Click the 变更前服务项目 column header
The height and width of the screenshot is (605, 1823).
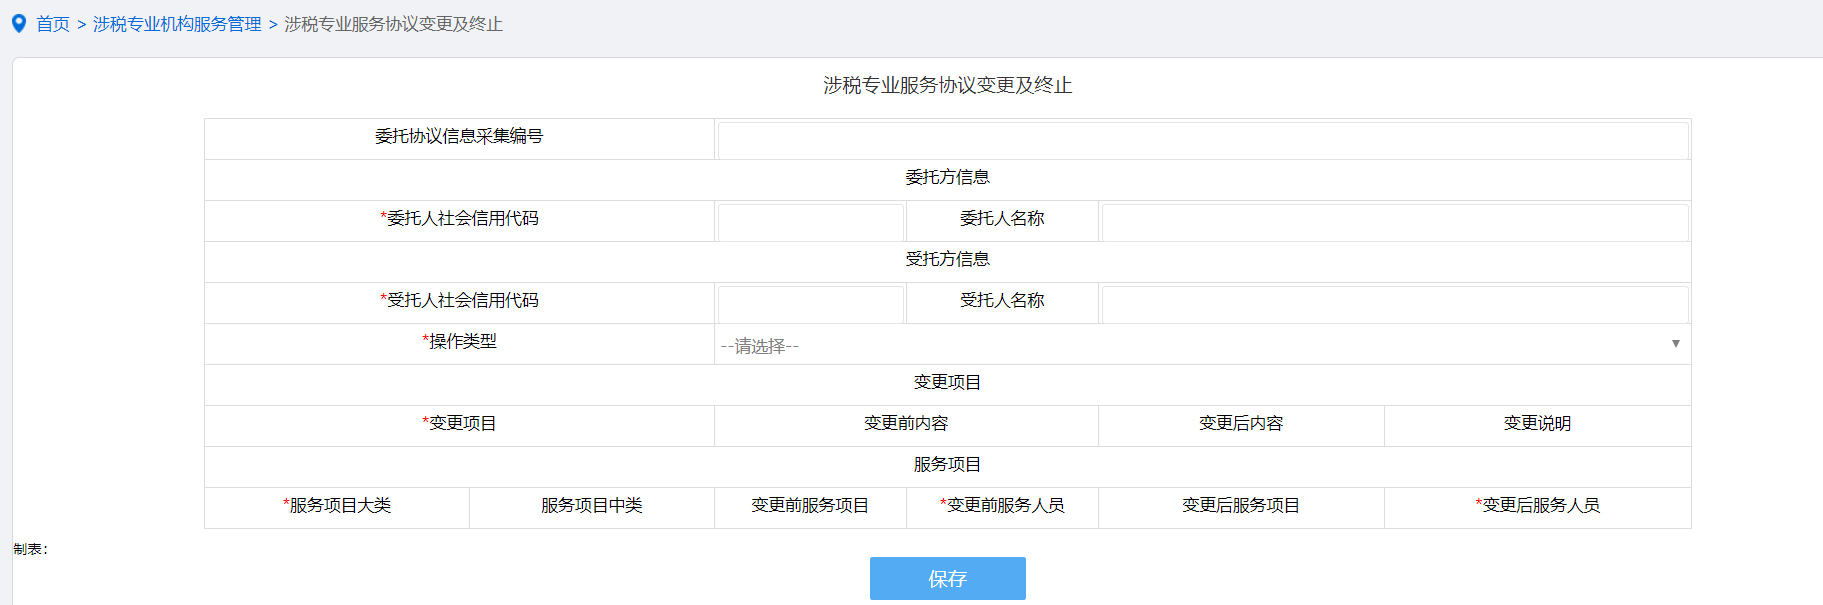tap(810, 506)
